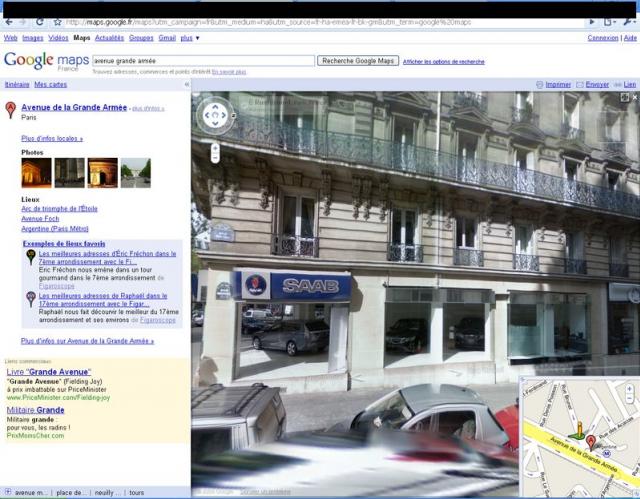Open the Militaire Grande ad link

point(36,410)
